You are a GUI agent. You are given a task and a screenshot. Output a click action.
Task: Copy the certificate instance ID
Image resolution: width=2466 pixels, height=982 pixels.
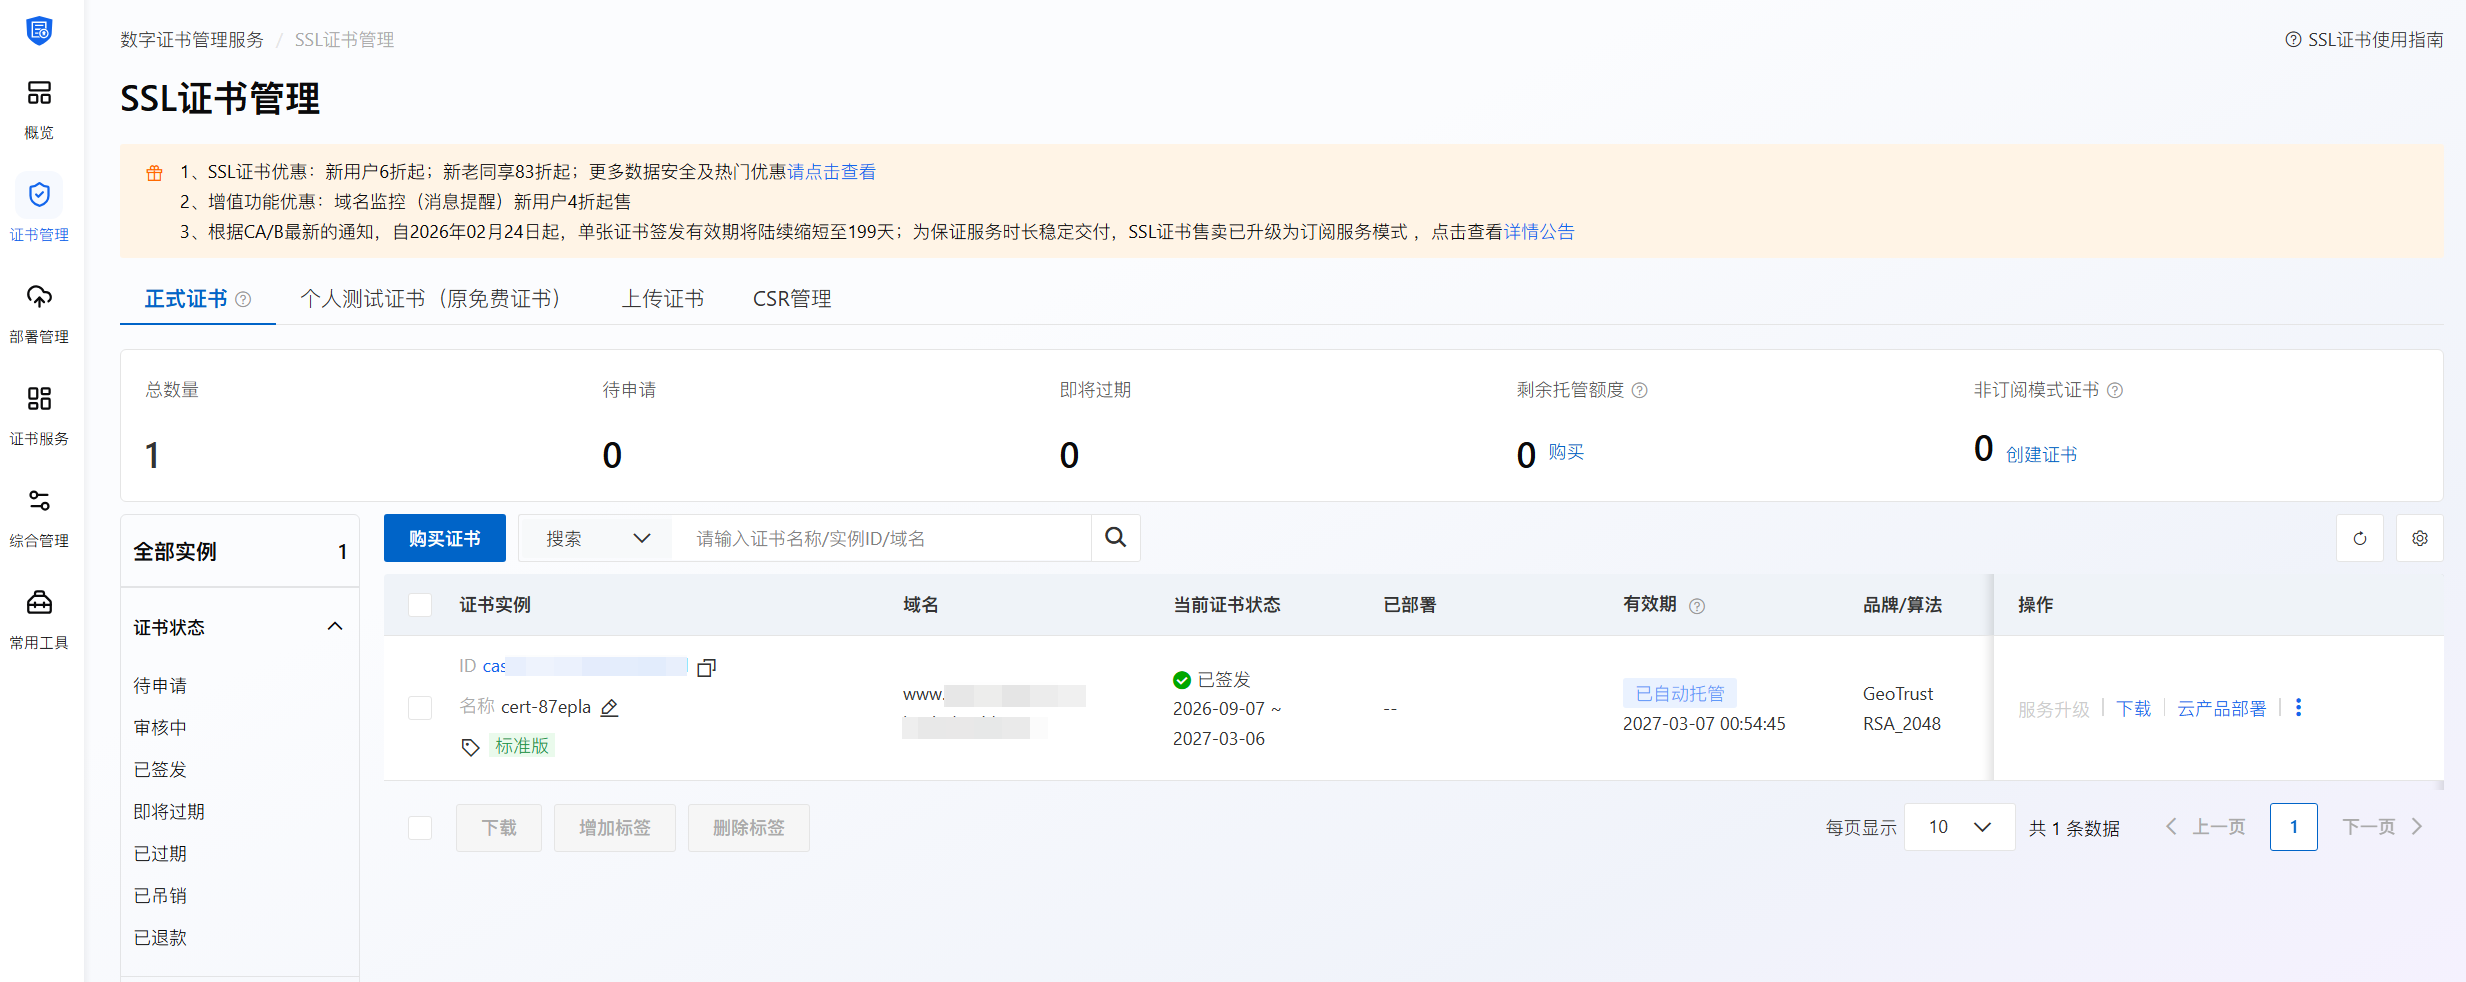pyautogui.click(x=706, y=667)
